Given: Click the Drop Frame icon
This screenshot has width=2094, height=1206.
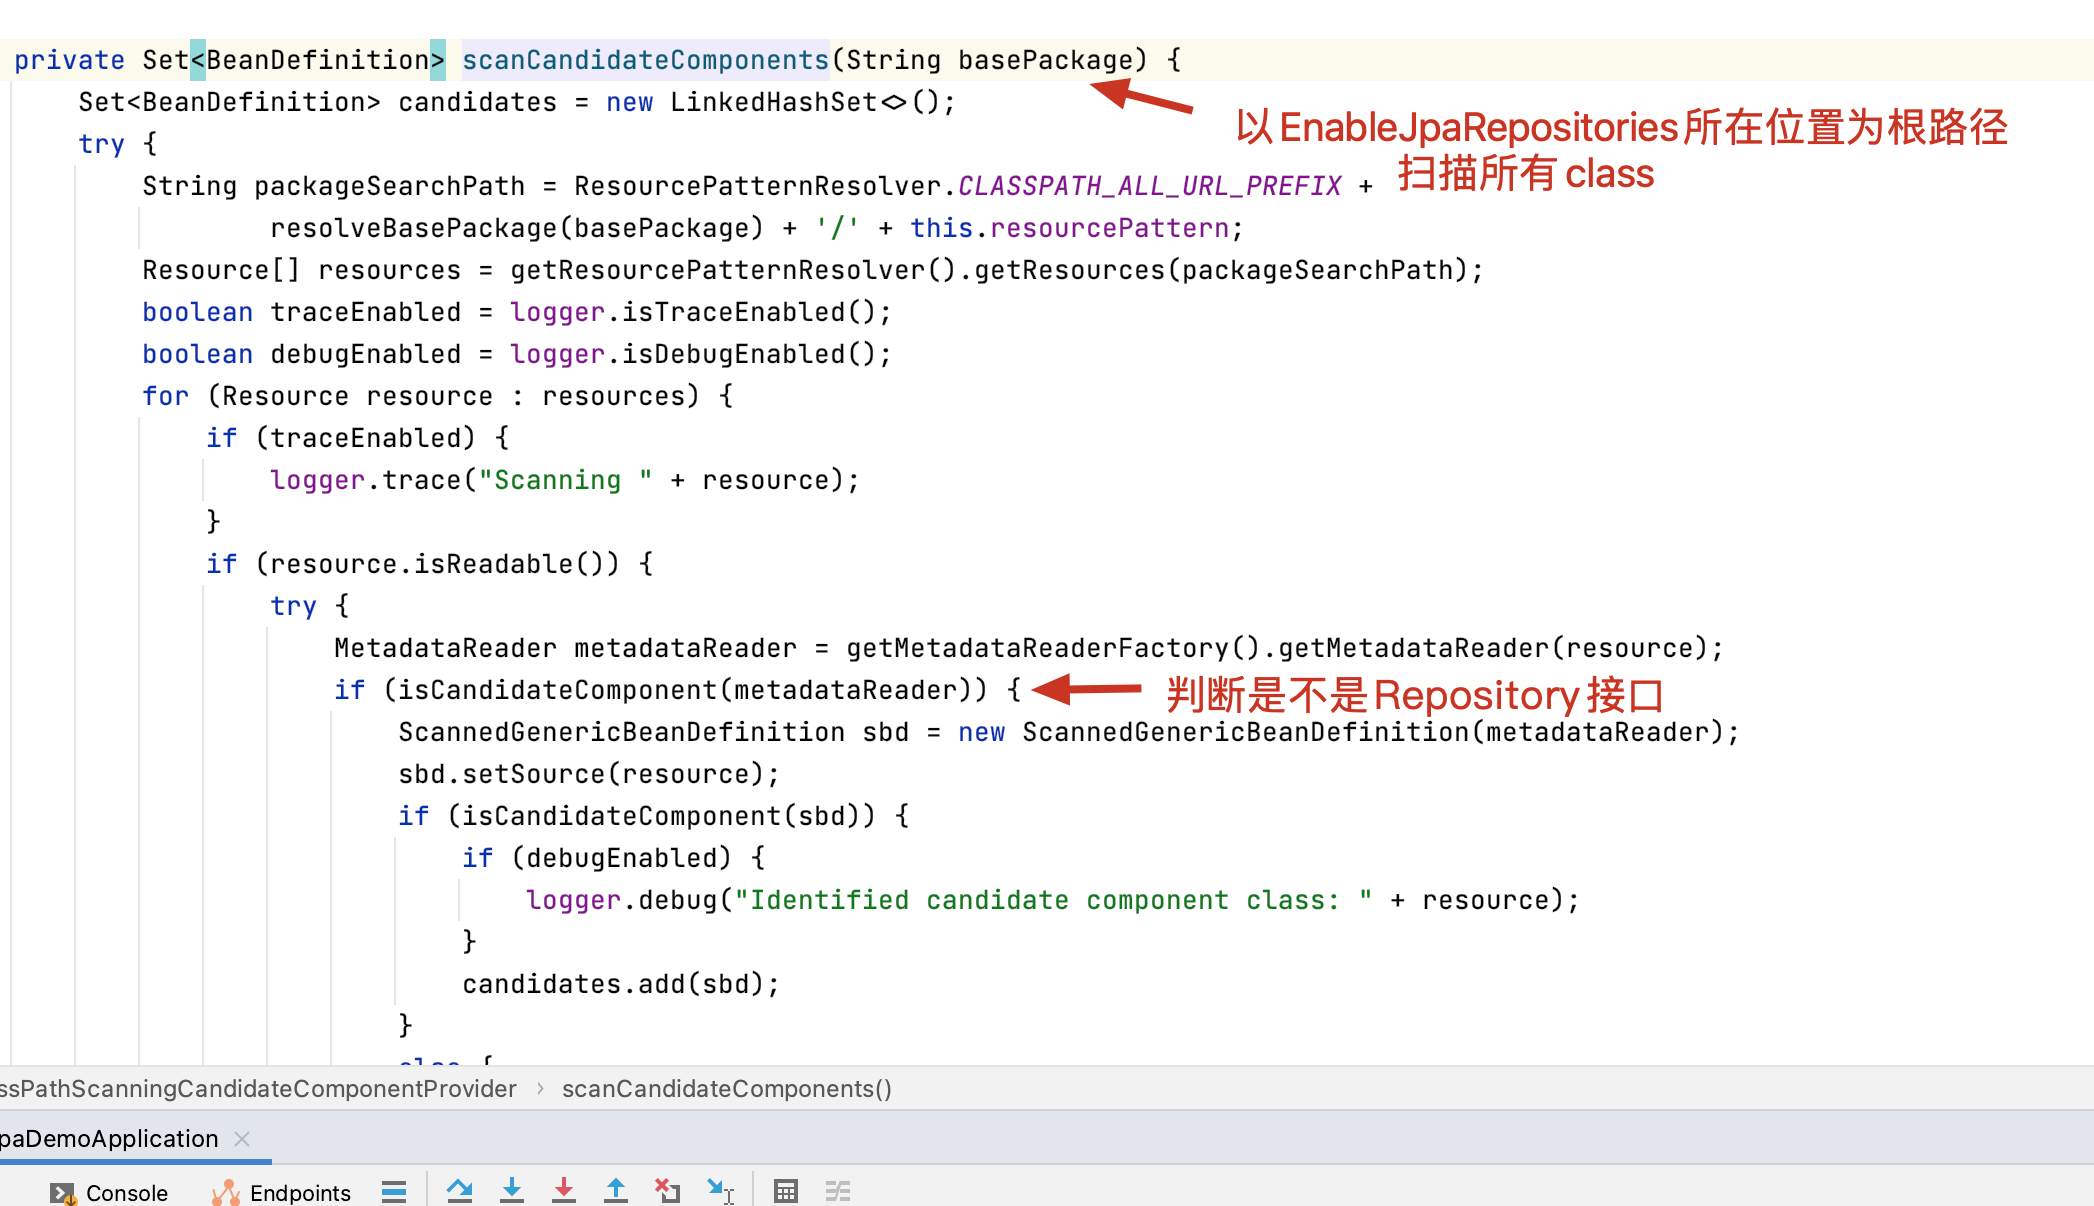Looking at the screenshot, I should [x=667, y=1190].
